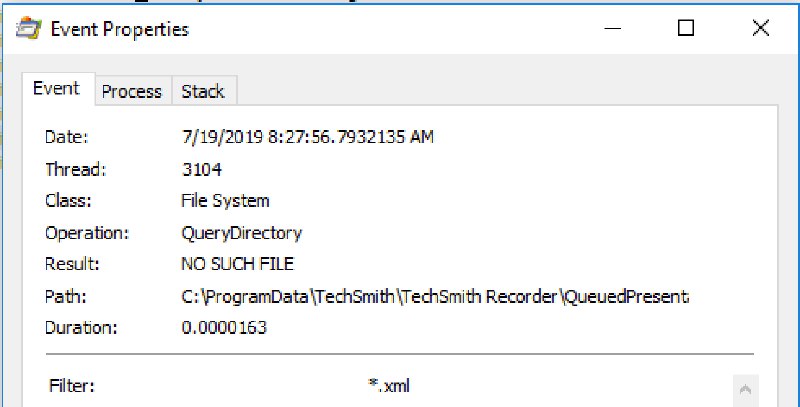The image size is (800, 407).
Task: Close the Event Properties dialog
Action: pos(761,28)
